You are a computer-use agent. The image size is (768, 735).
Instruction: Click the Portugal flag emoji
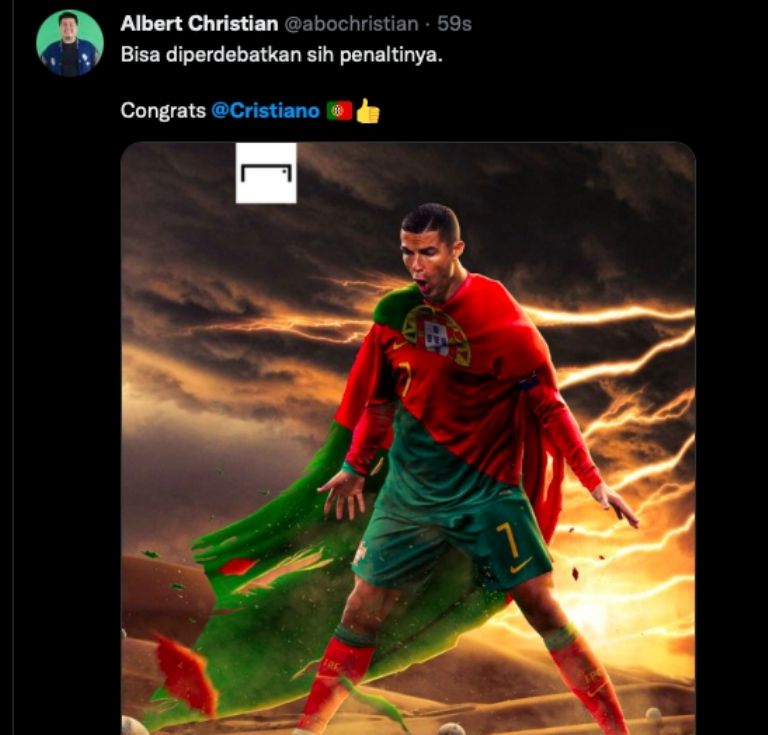point(339,111)
